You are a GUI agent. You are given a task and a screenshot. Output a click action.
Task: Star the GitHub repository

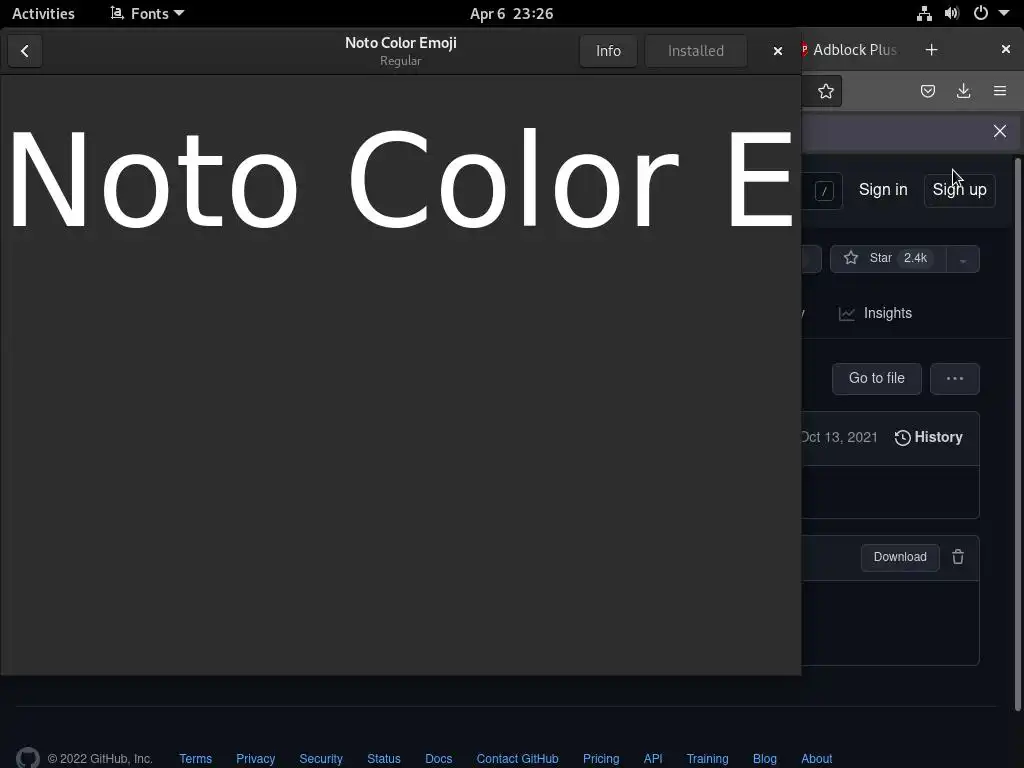pyautogui.click(x=888, y=259)
